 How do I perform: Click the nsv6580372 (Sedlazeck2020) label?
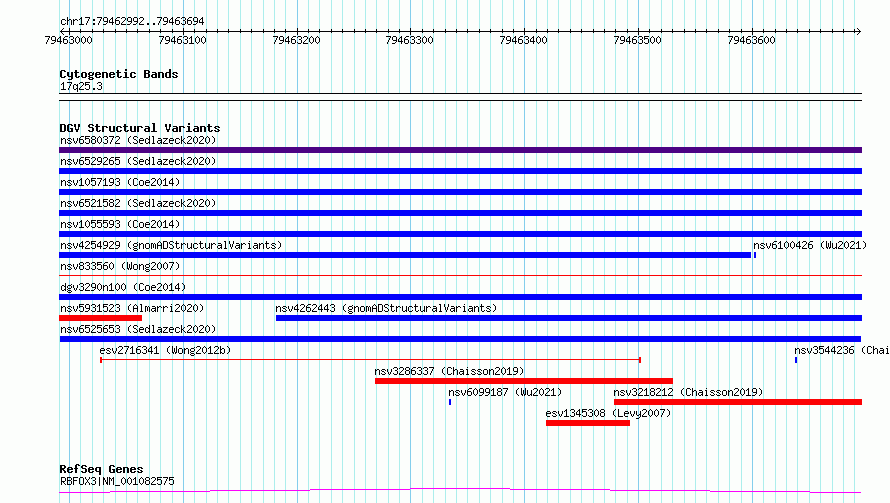[138, 140]
